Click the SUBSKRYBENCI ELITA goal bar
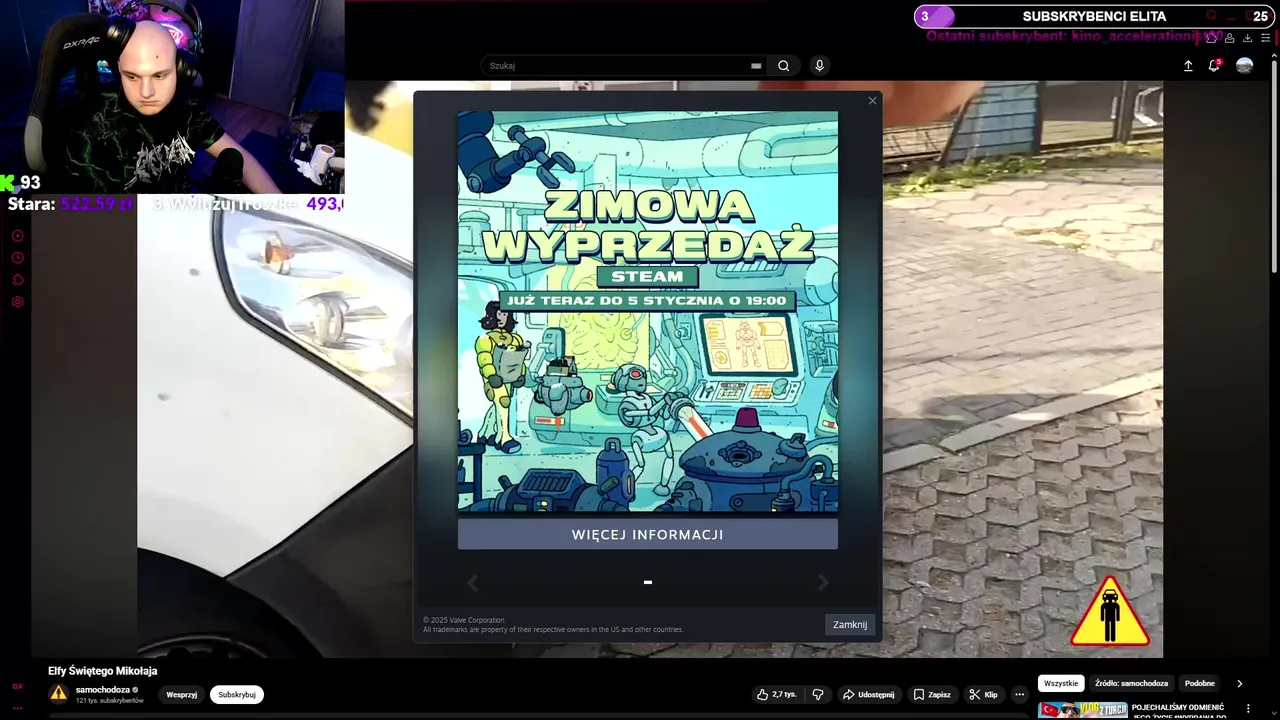Viewport: 1280px width, 720px height. [1094, 16]
